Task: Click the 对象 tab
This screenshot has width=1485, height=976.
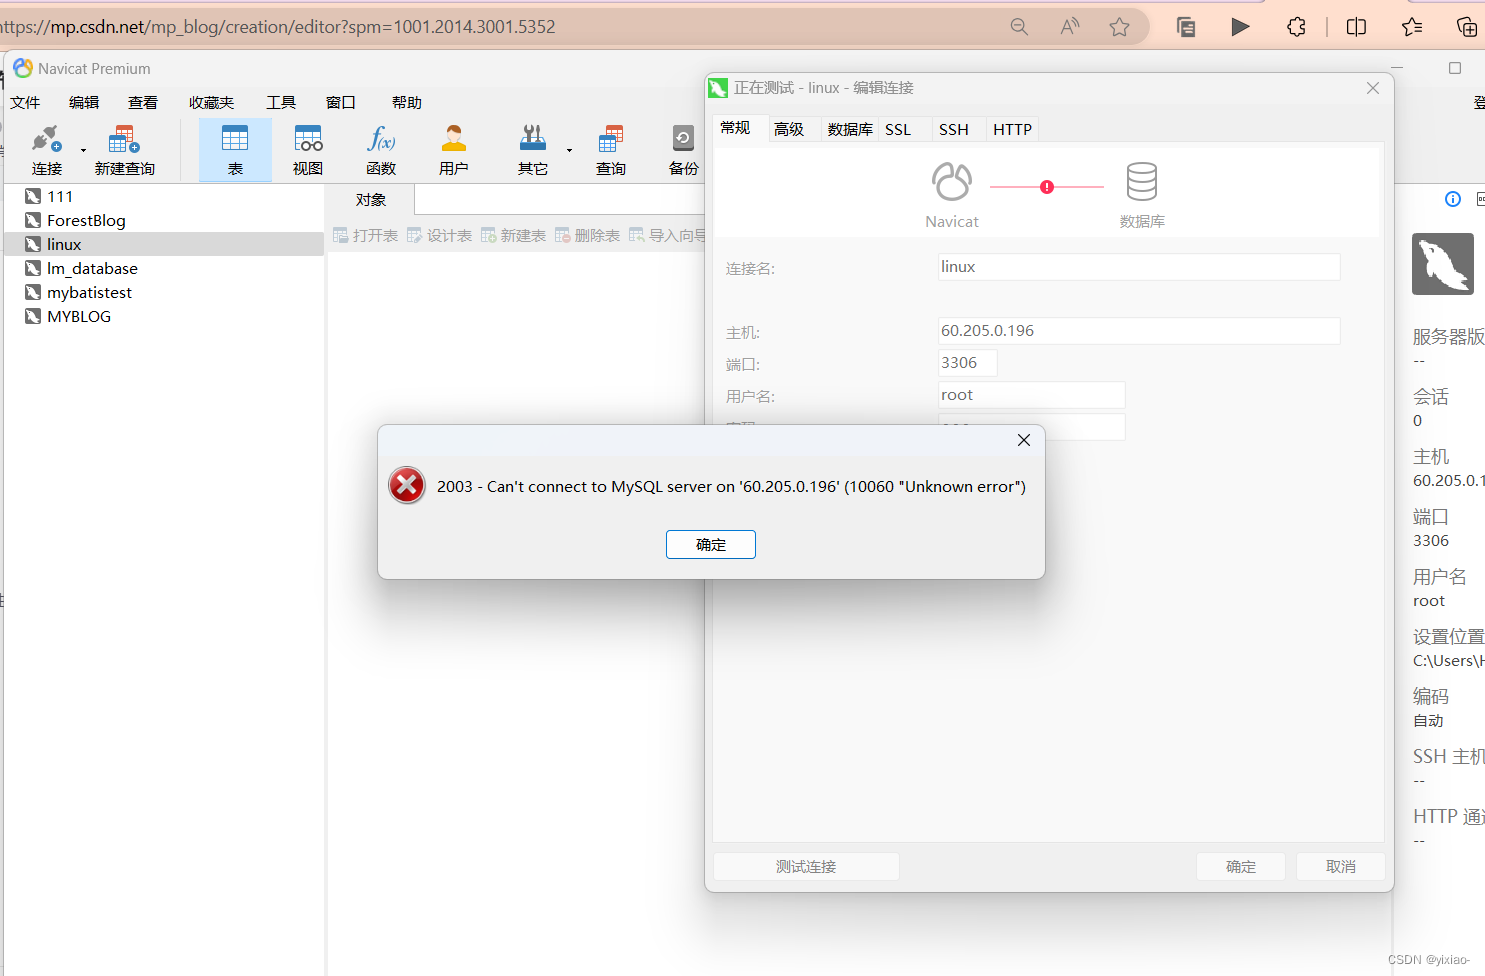Action: point(371,200)
